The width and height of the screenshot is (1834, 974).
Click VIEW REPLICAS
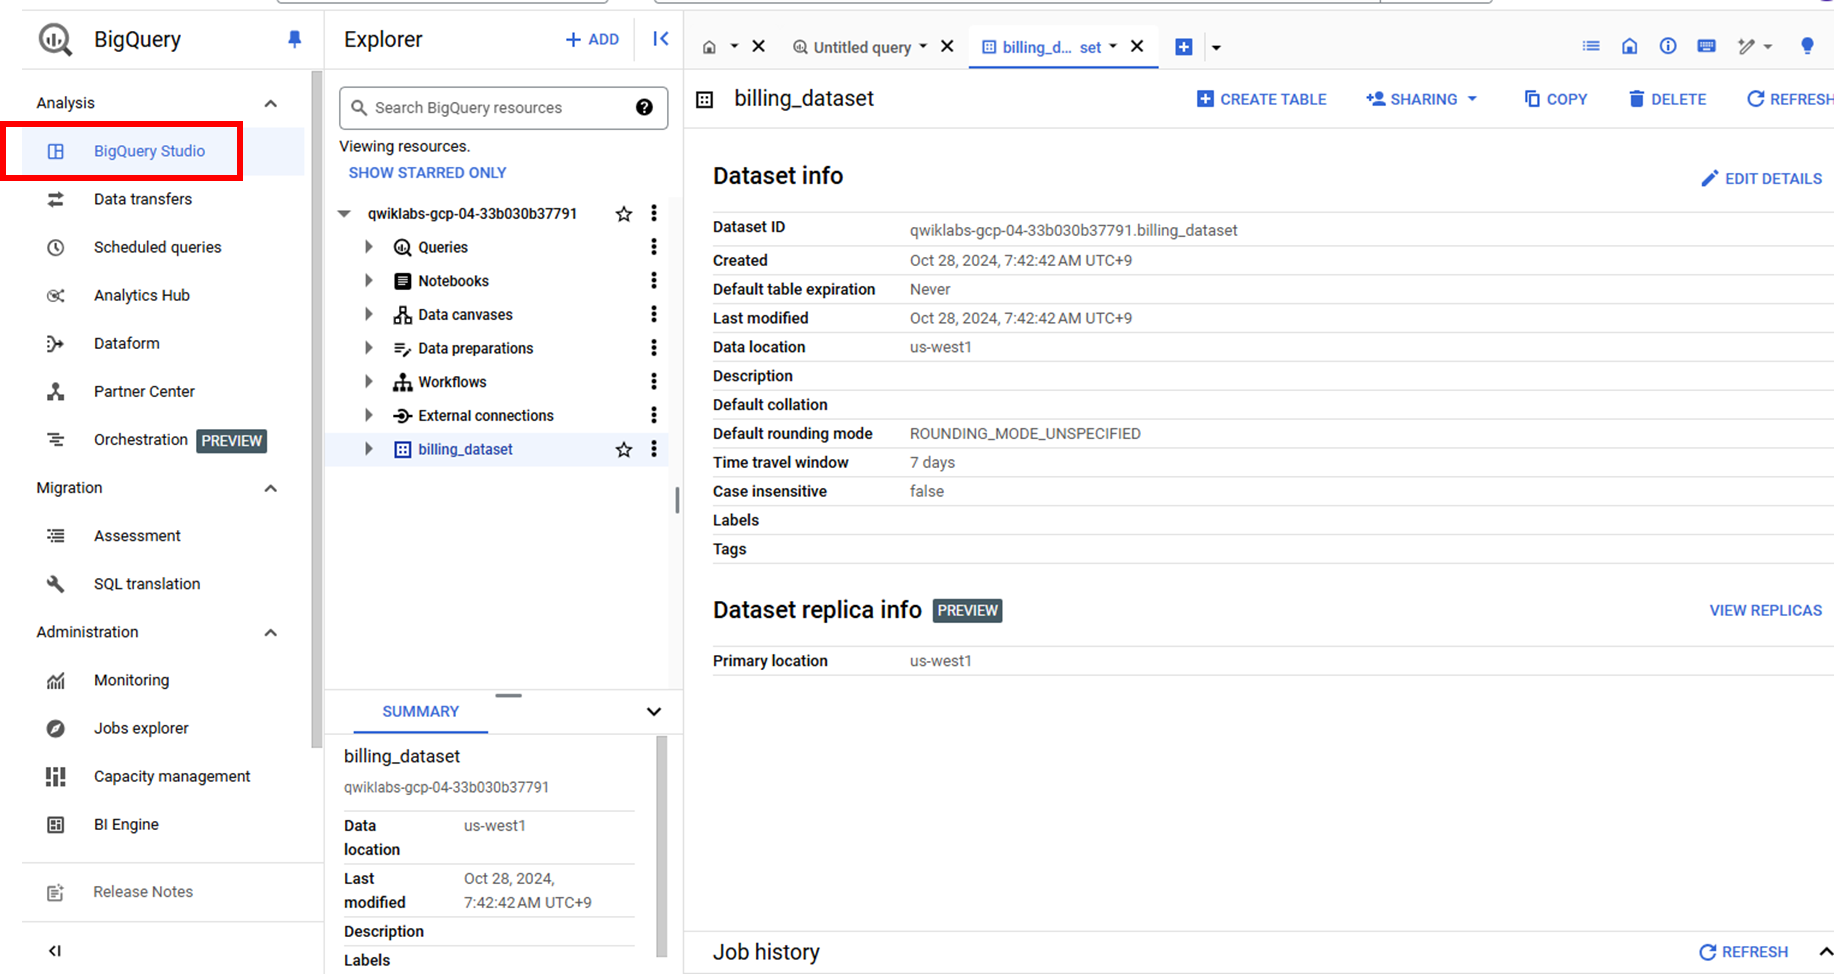coord(1766,610)
